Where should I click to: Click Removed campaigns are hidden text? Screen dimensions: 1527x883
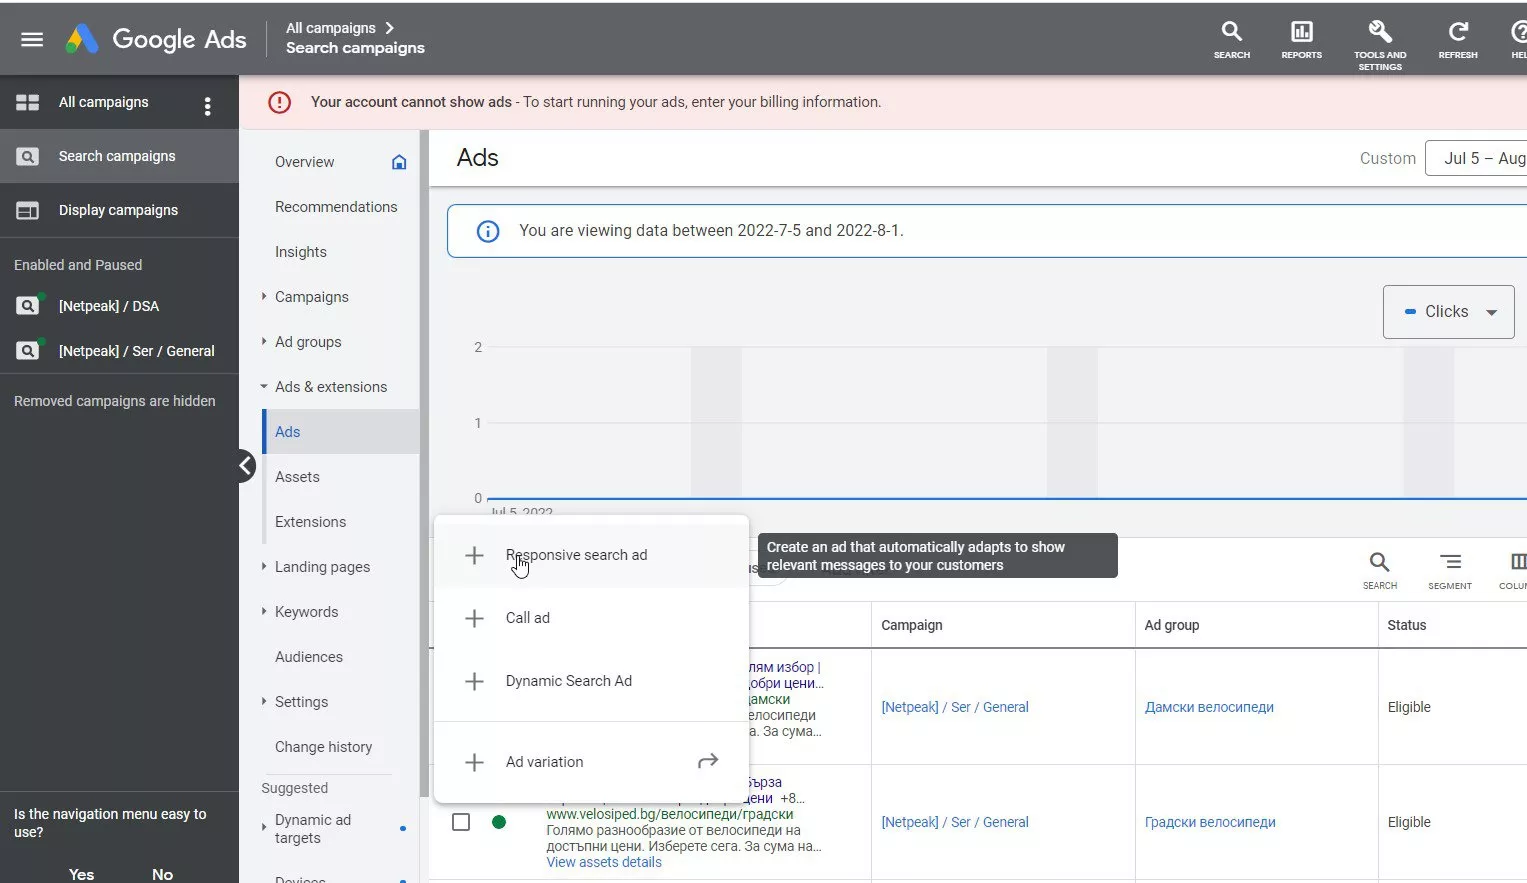tap(115, 401)
